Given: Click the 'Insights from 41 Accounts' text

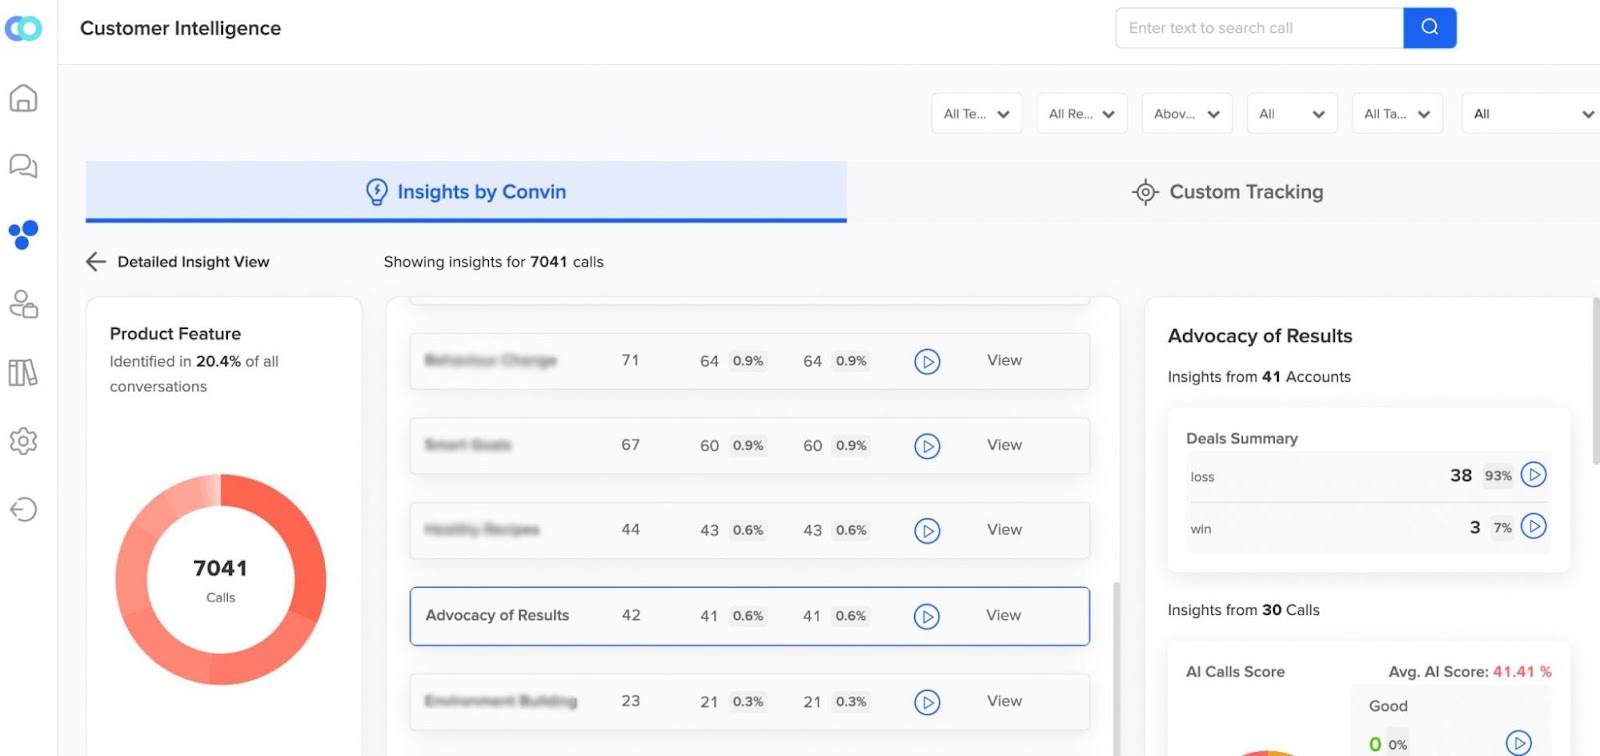Looking at the screenshot, I should pyautogui.click(x=1259, y=377).
